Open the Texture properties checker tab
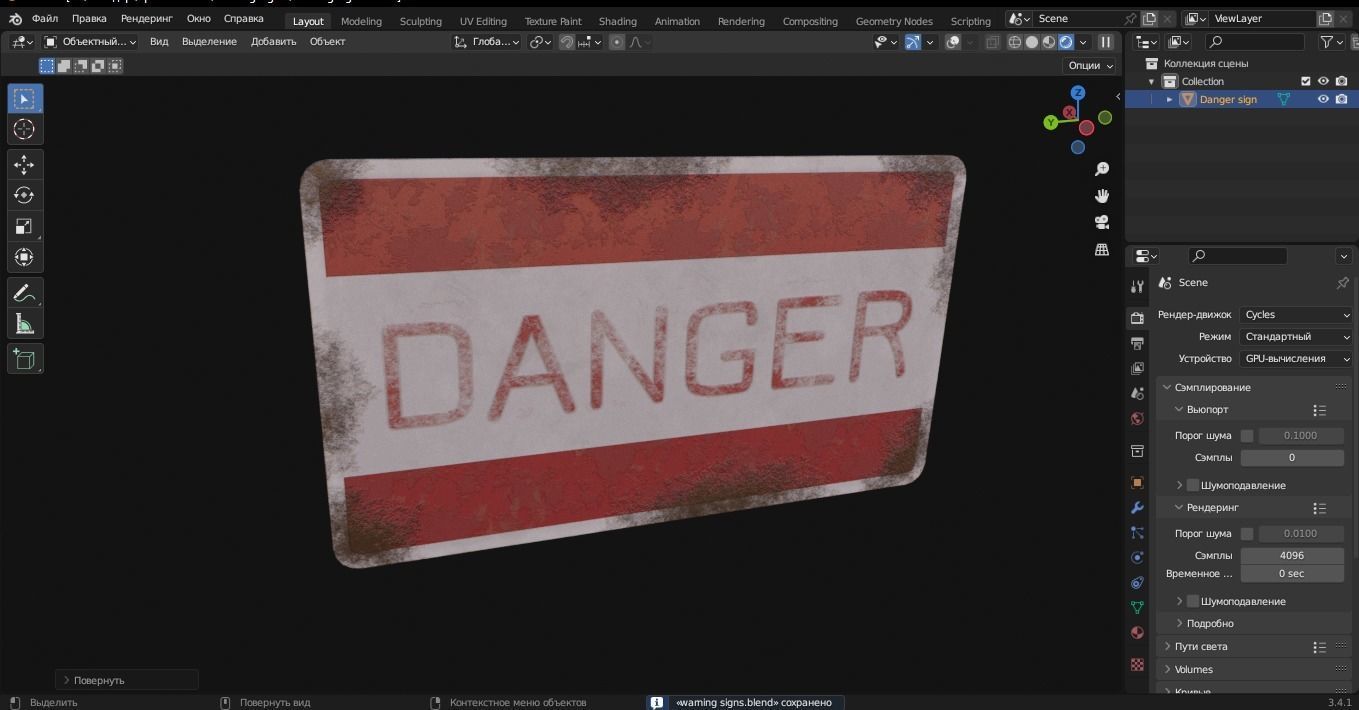Screen dimensions: 1359x710 click(1137, 664)
